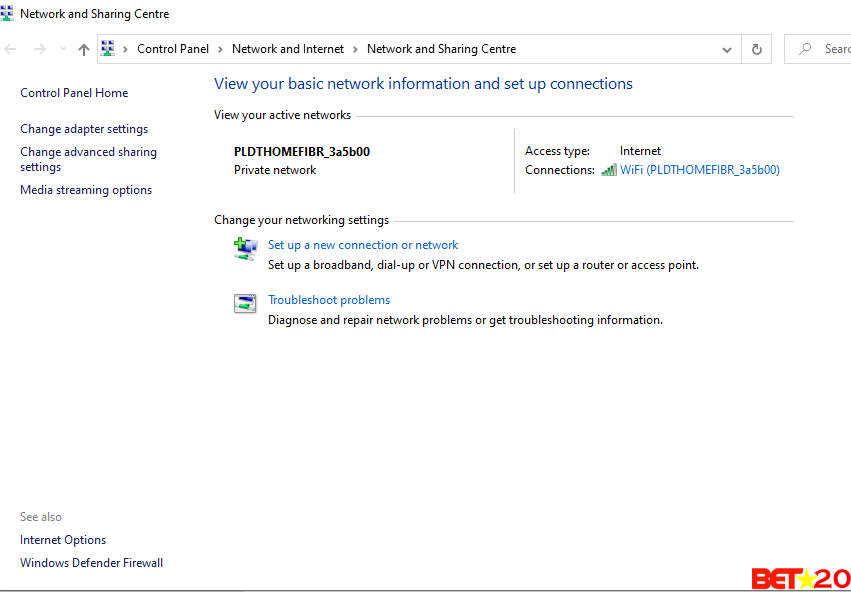The width and height of the screenshot is (851, 592).
Task: Open the address bar dropdown arrow
Action: coord(727,48)
